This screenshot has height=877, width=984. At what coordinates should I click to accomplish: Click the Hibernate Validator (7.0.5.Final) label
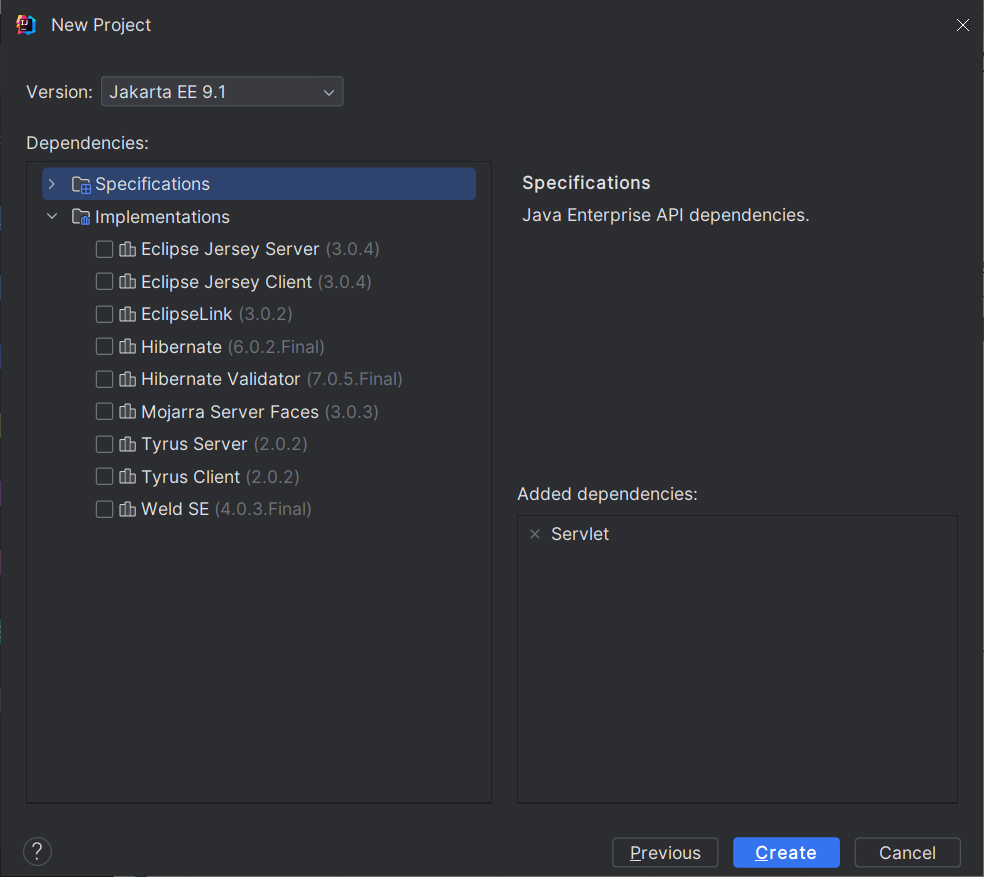(272, 379)
